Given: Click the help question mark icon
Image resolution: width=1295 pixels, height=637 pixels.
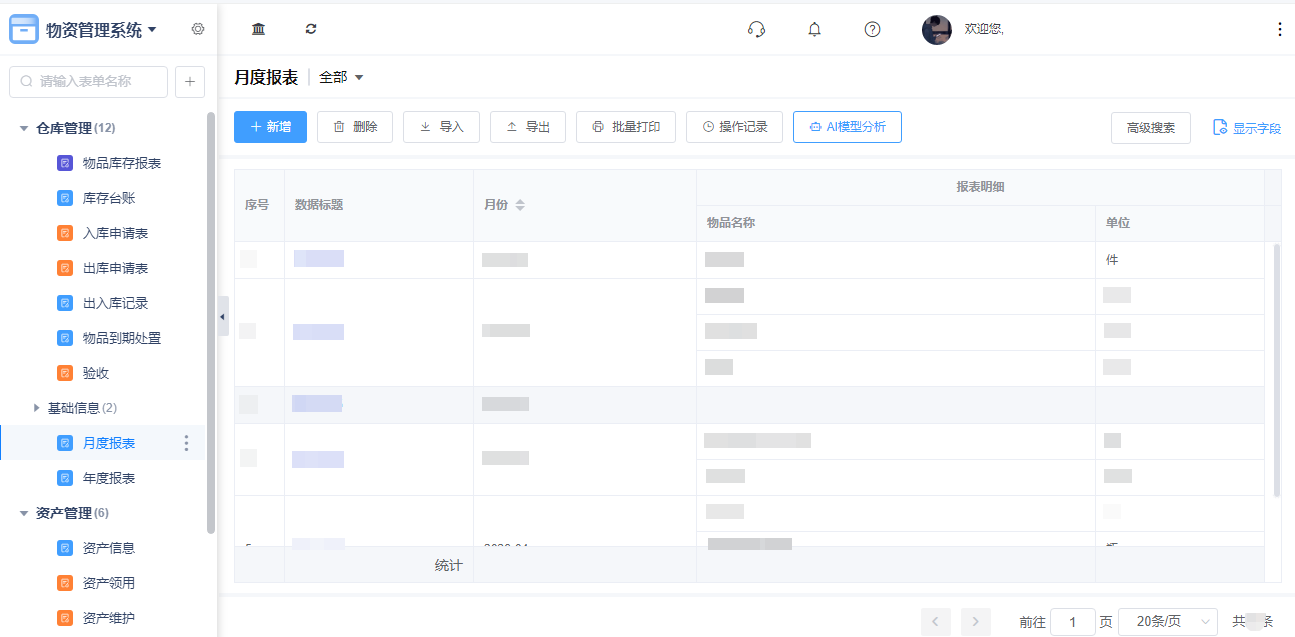Looking at the screenshot, I should point(872,29).
